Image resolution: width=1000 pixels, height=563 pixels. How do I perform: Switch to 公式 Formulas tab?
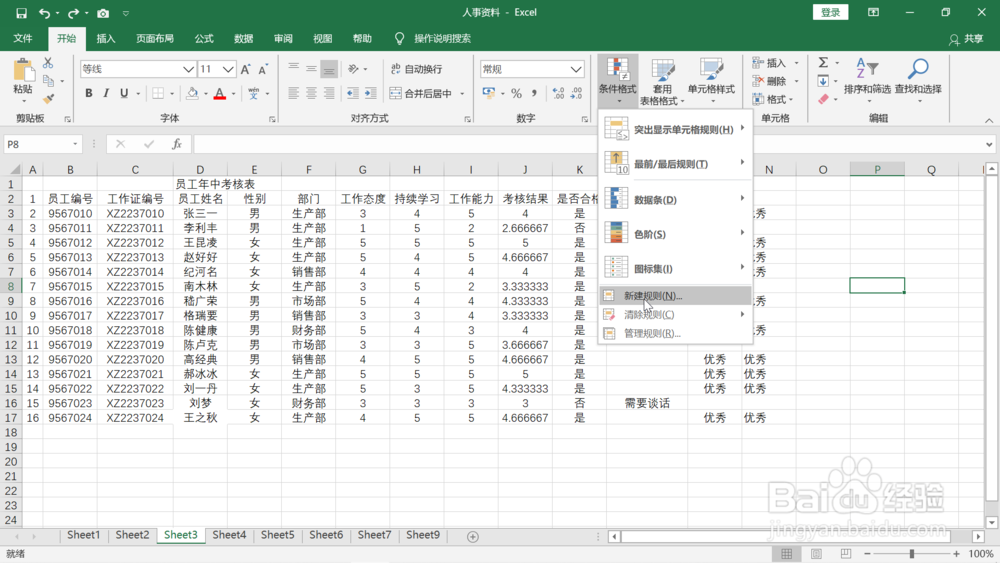pos(204,38)
